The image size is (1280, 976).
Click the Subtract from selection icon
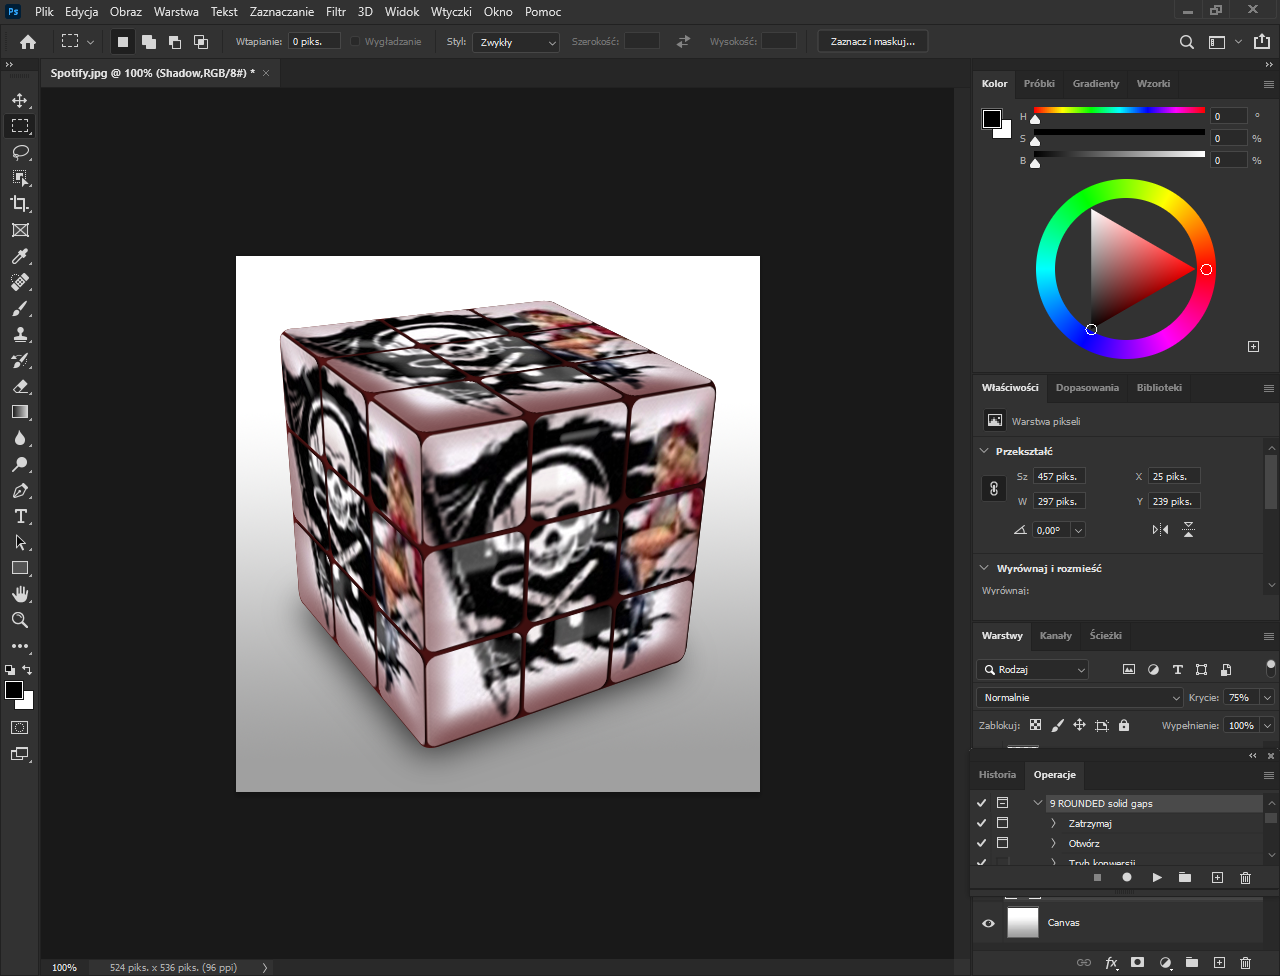pos(175,42)
